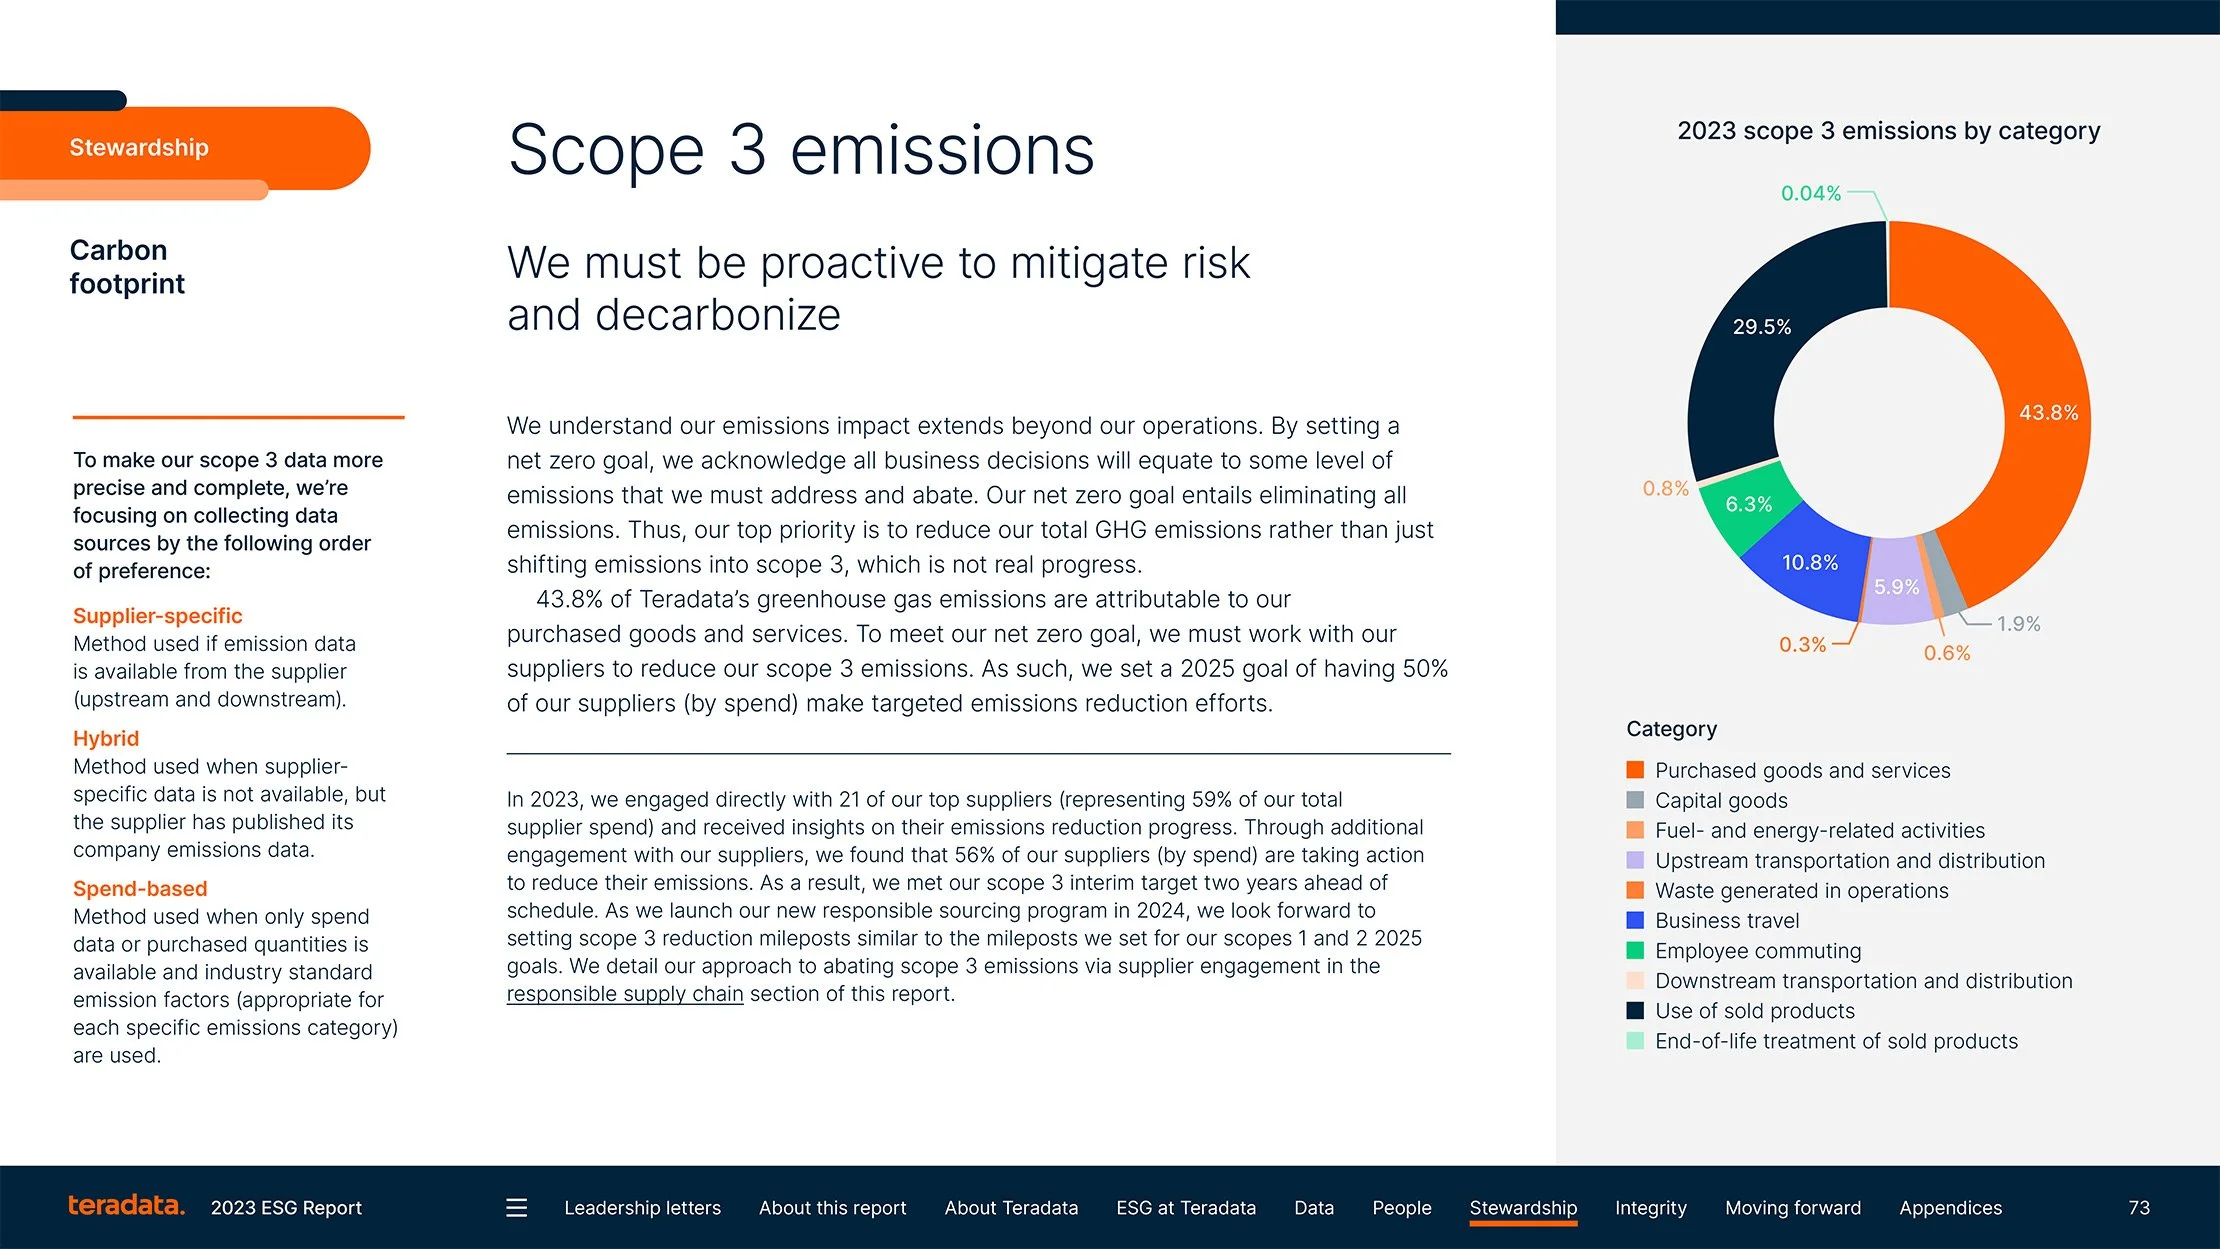Go to the Integrity section
Viewport: 2220px width, 1249px height.
pos(1650,1208)
